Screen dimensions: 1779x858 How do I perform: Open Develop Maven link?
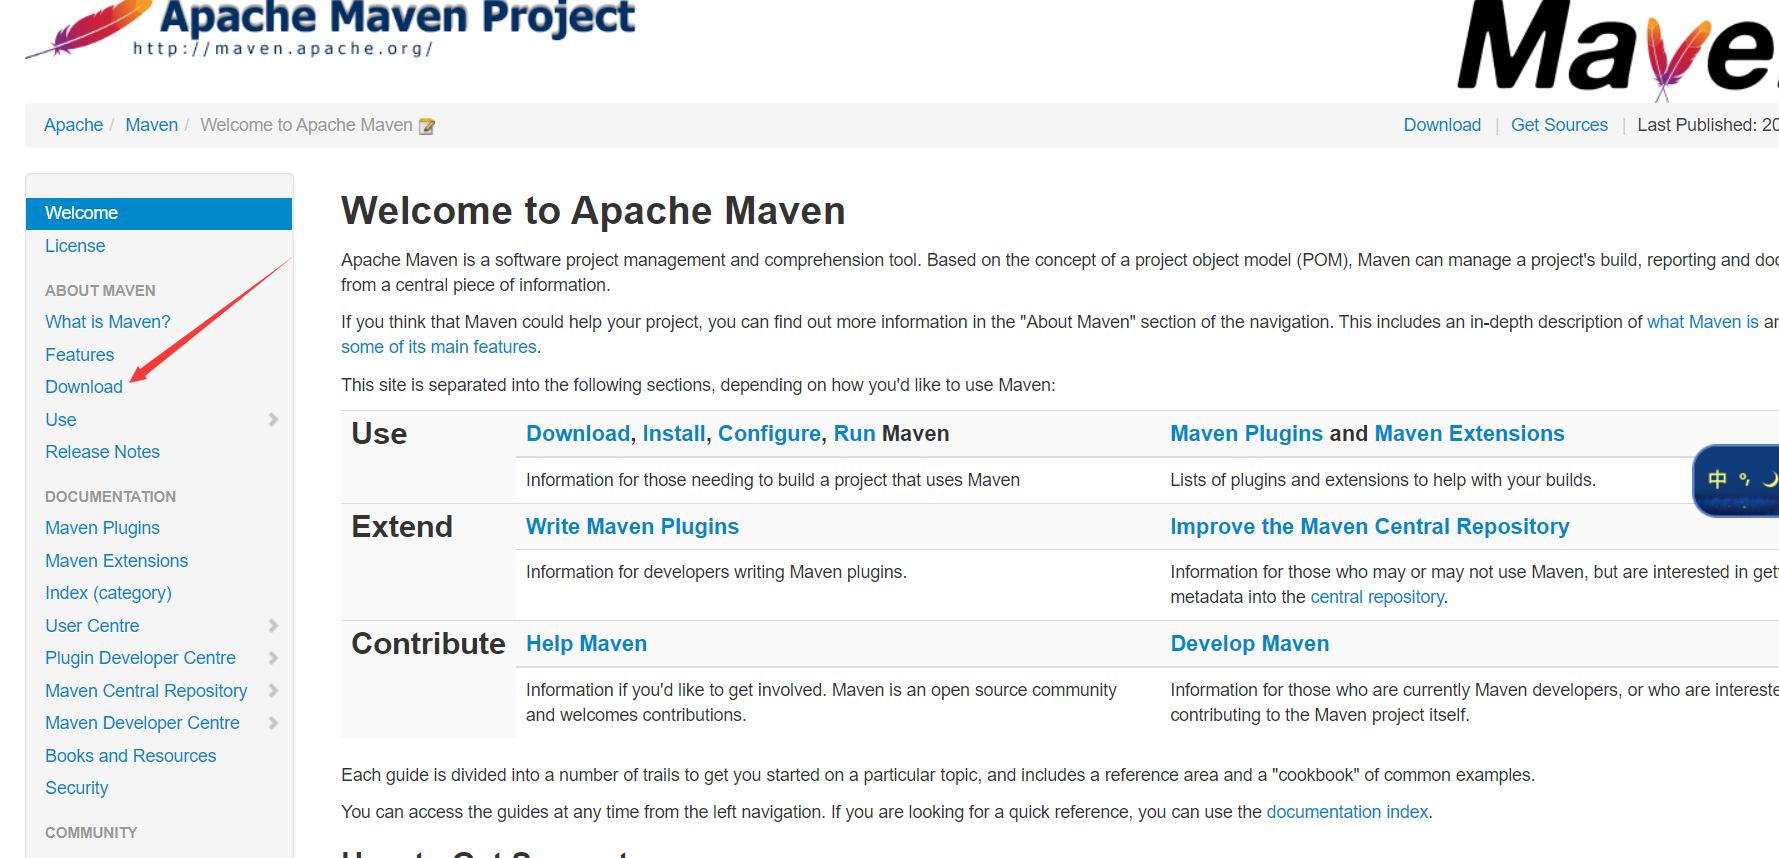1250,644
